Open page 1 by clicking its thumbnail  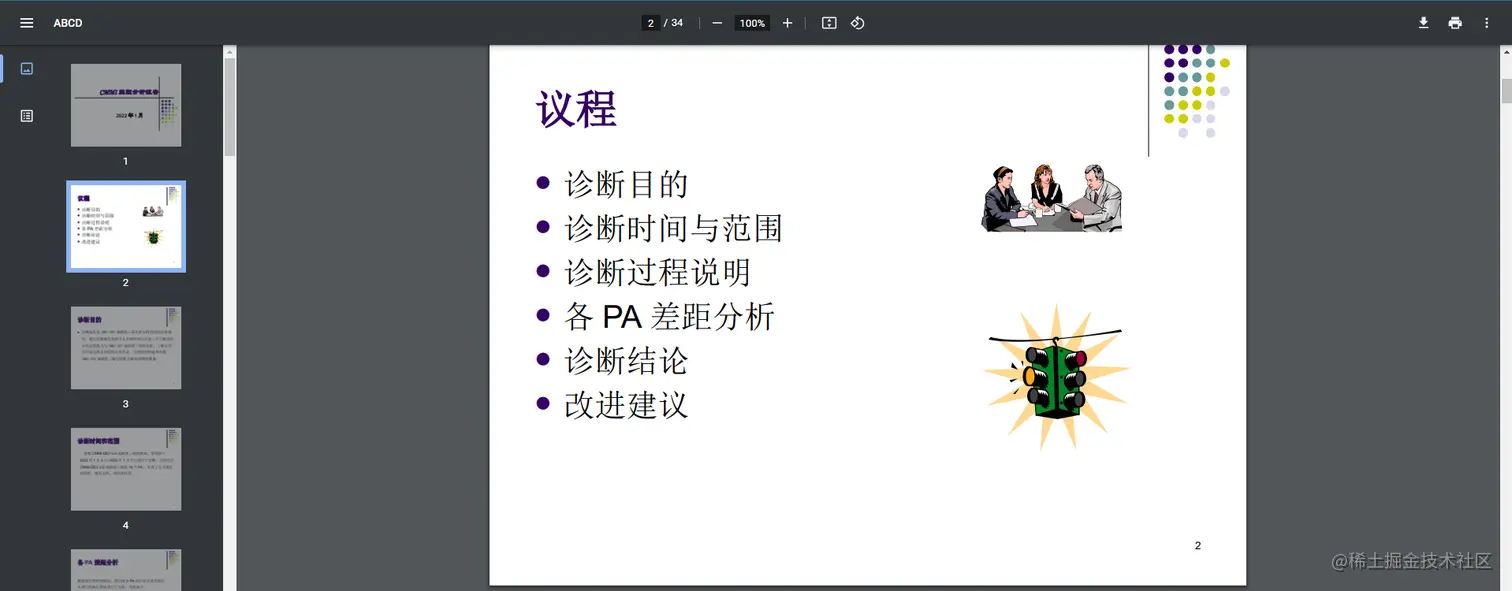125,105
